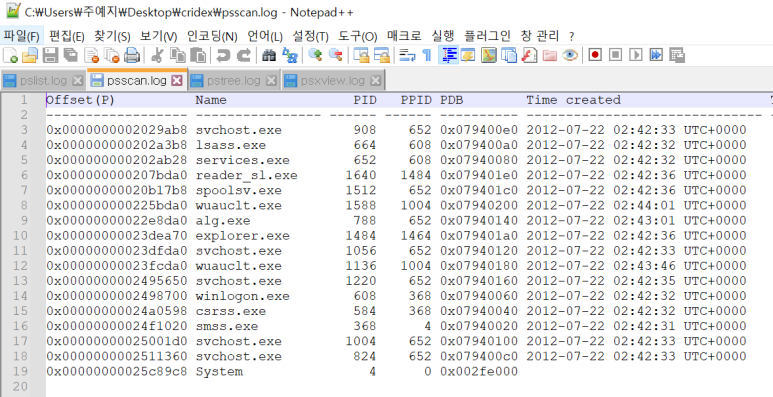
Task: Click the System entry on line 19
Action: (x=219, y=371)
